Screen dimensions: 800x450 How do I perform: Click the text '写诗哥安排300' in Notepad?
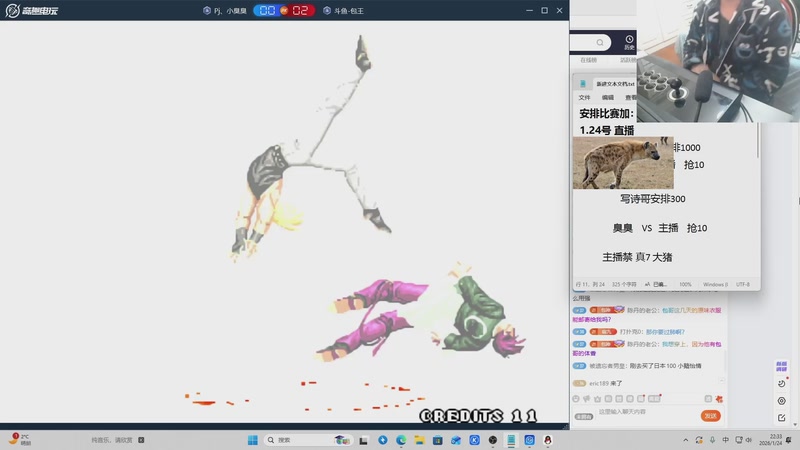pos(653,199)
